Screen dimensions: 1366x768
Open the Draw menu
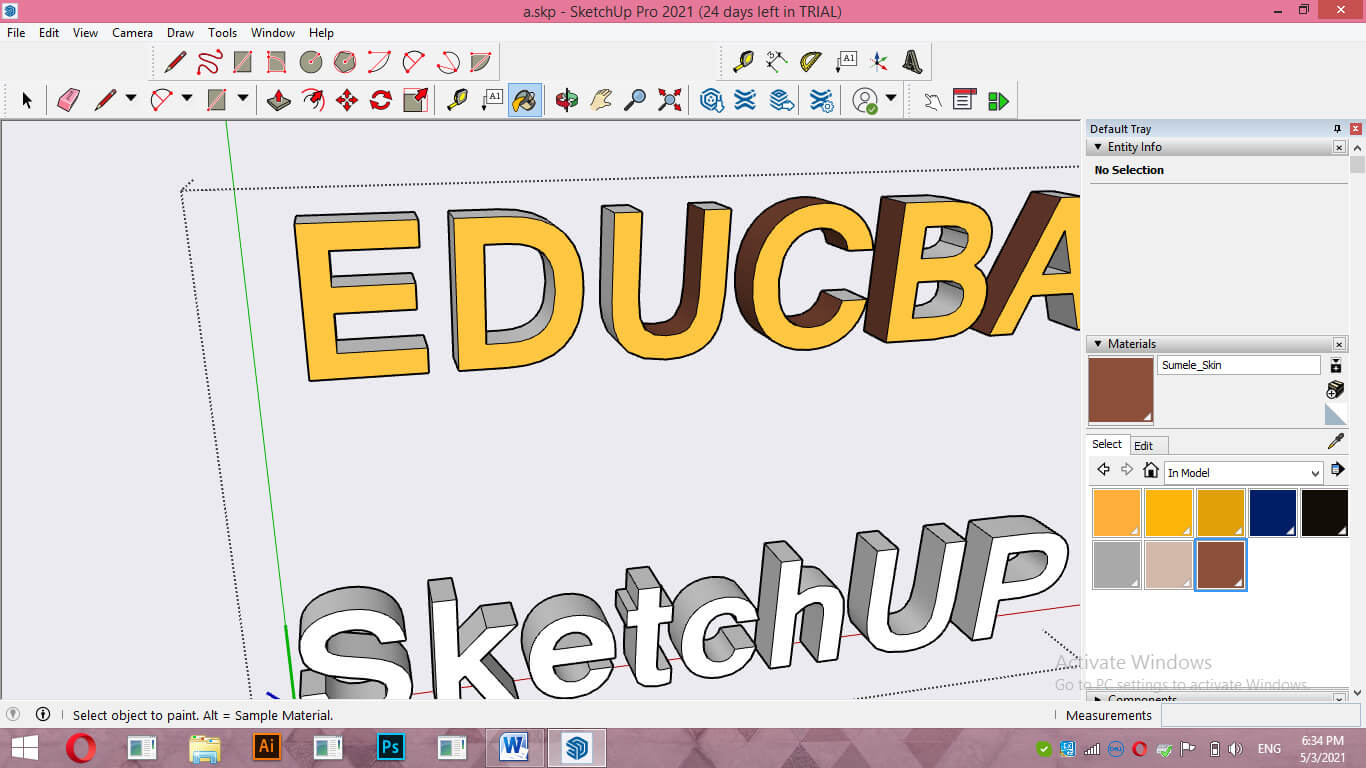coord(180,33)
